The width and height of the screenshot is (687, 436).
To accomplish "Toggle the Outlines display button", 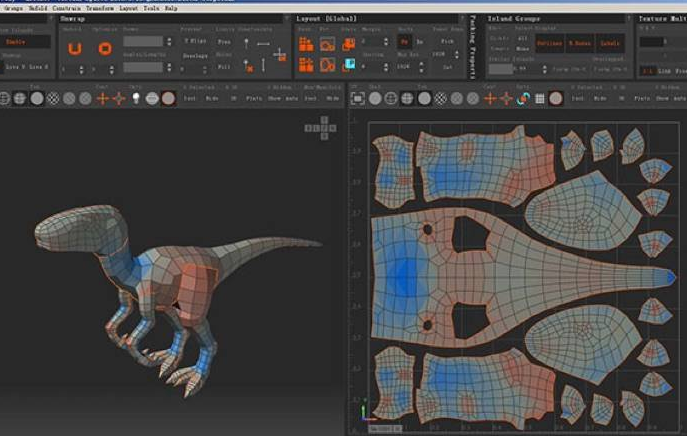I will point(550,43).
